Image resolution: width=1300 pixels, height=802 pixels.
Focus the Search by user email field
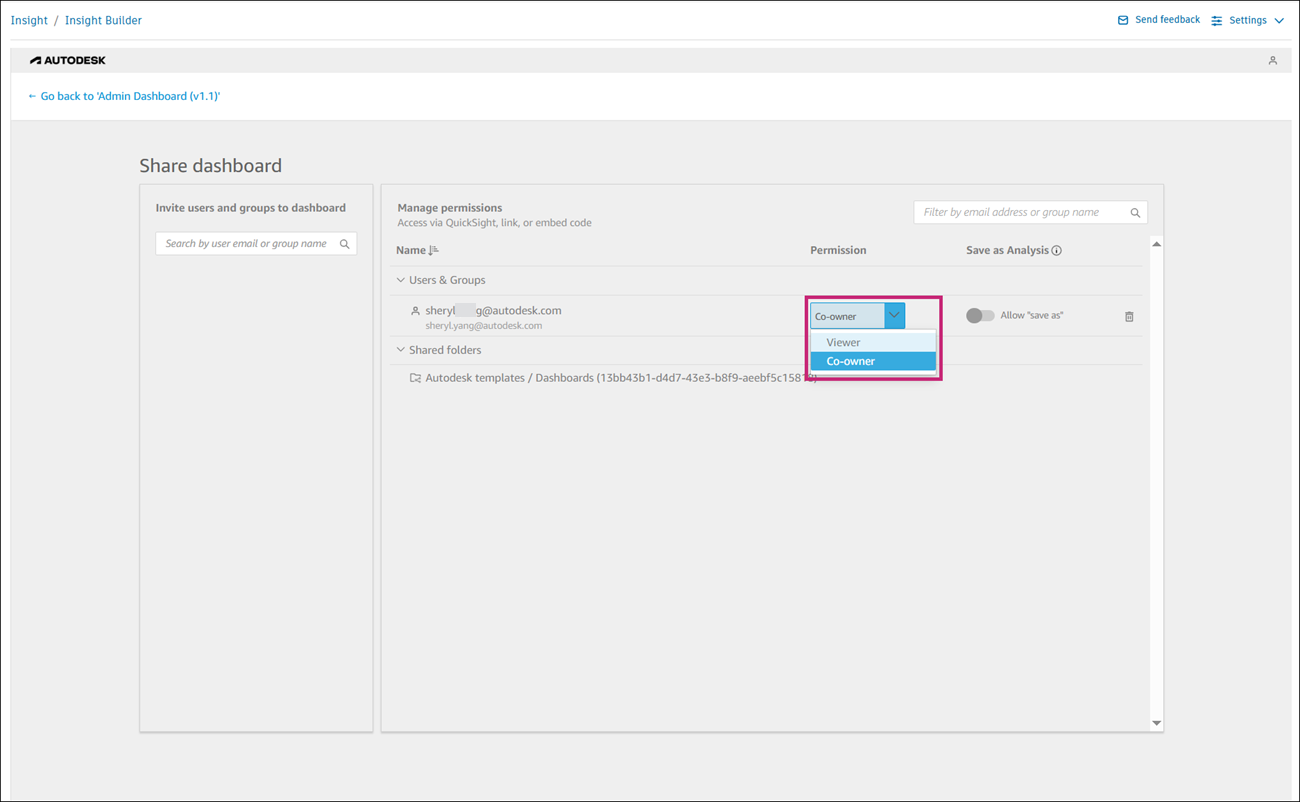click(x=256, y=244)
